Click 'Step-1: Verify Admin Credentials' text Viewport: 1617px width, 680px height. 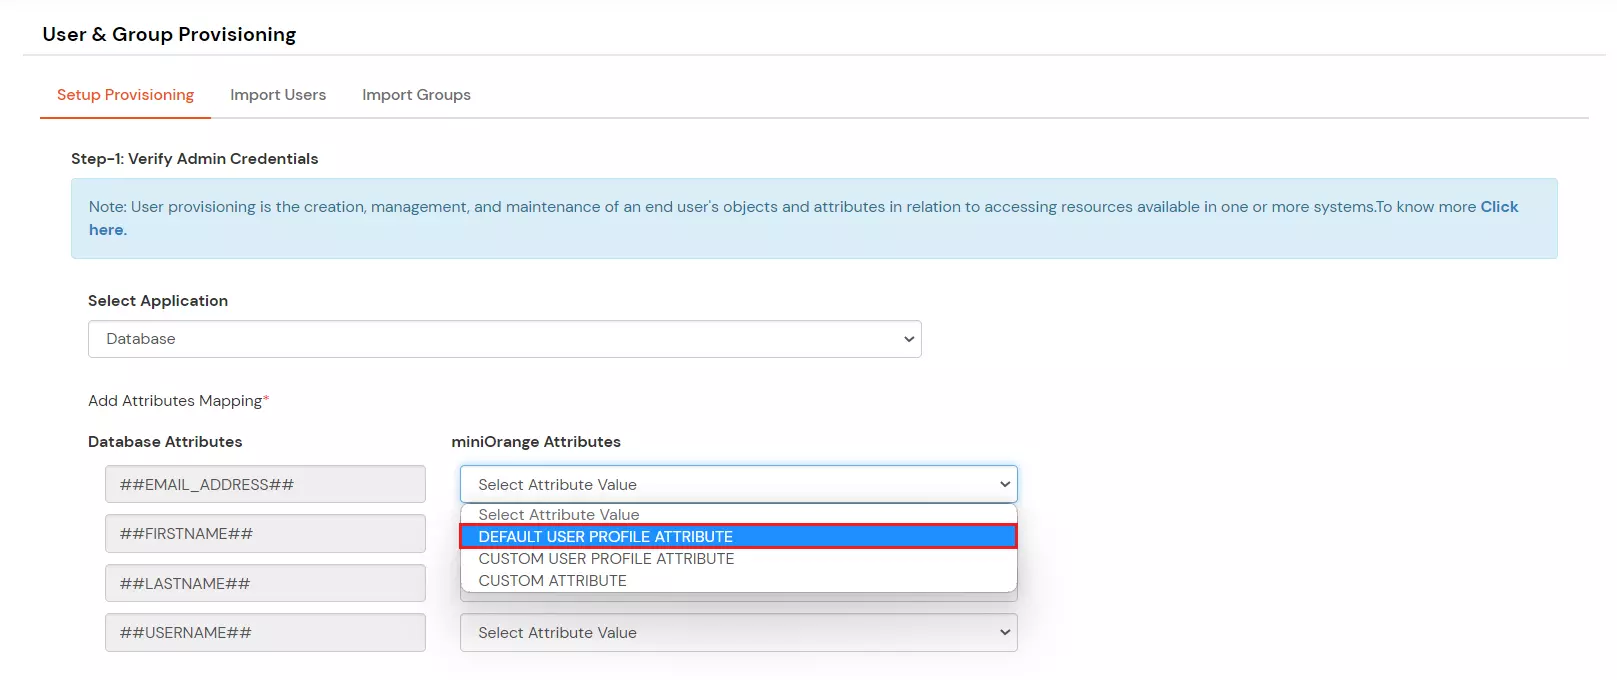tap(194, 158)
